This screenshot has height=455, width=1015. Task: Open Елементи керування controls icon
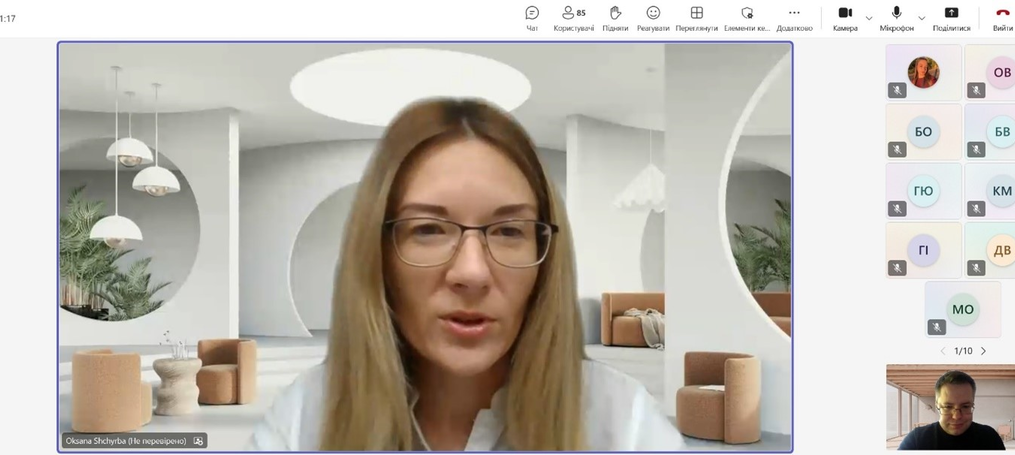coord(747,18)
